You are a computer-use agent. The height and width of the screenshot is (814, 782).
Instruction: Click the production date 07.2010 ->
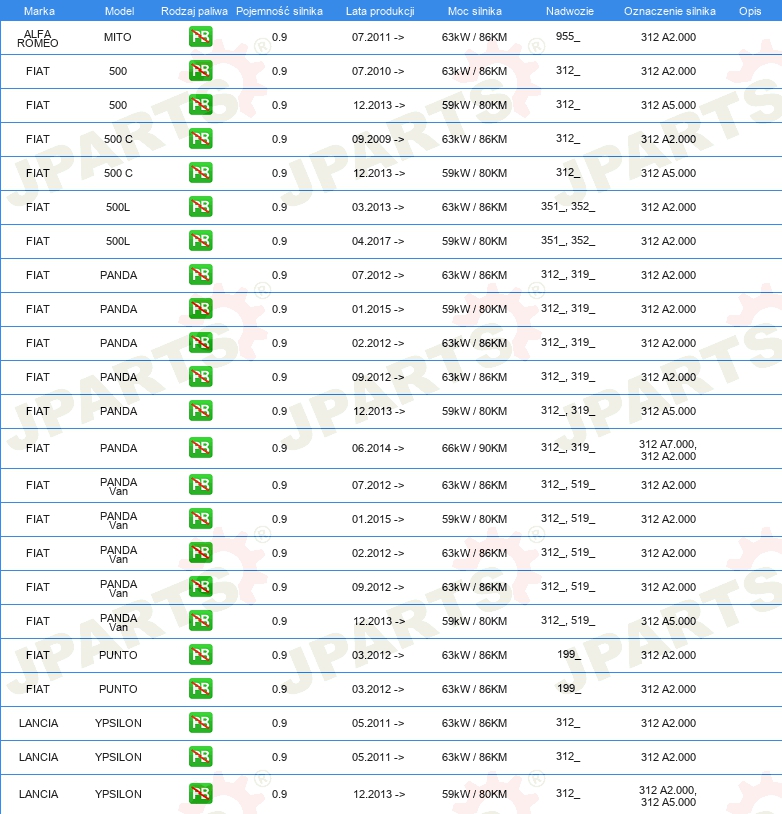tap(377, 71)
